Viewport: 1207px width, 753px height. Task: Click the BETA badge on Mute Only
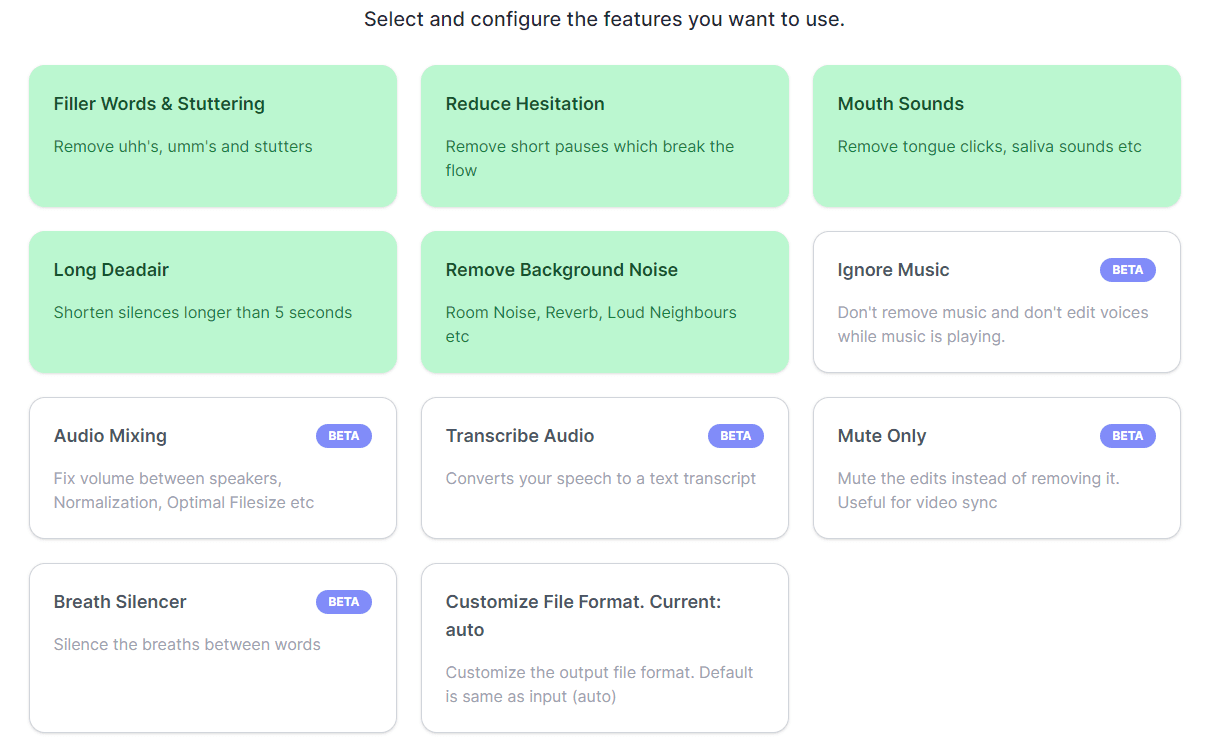[1127, 436]
